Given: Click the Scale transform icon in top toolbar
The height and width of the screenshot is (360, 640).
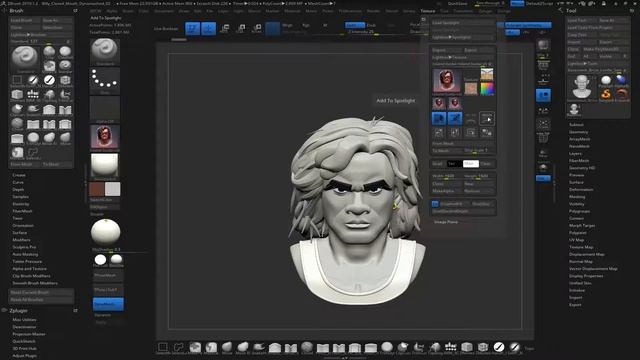Looking at the screenshot, I should click(x=241, y=28).
